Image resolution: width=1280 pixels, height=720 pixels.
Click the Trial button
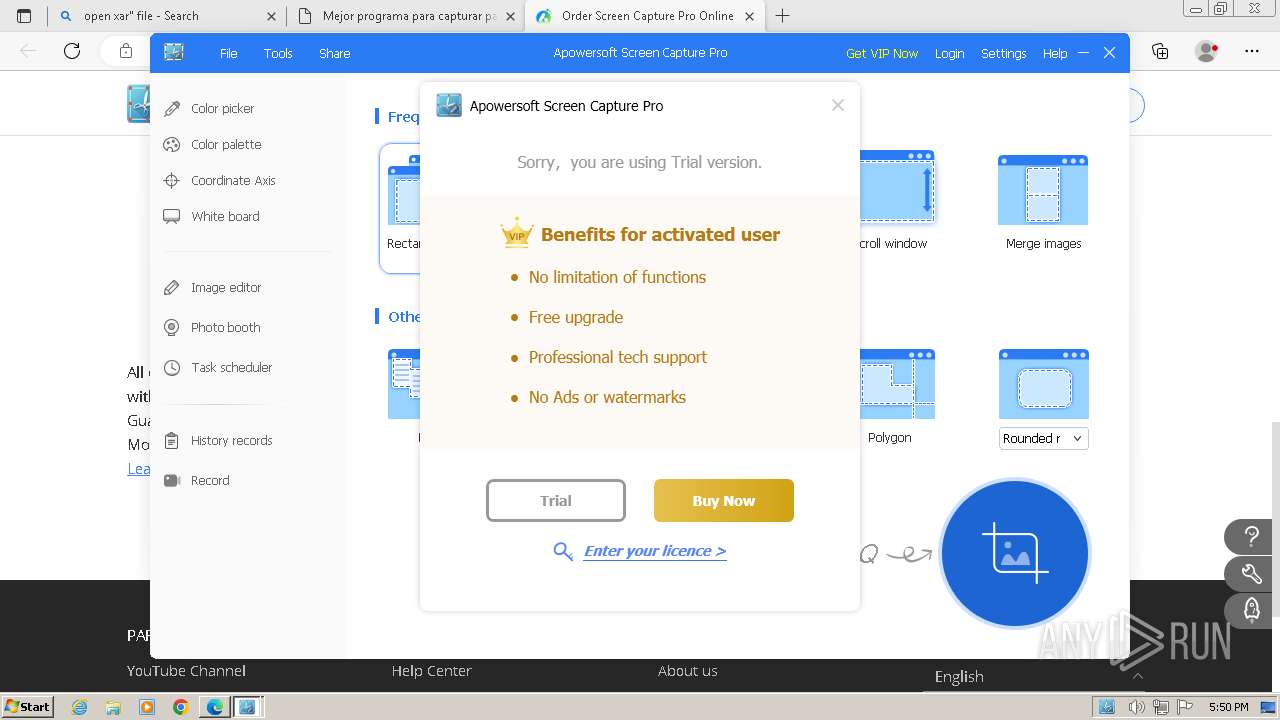click(x=556, y=501)
